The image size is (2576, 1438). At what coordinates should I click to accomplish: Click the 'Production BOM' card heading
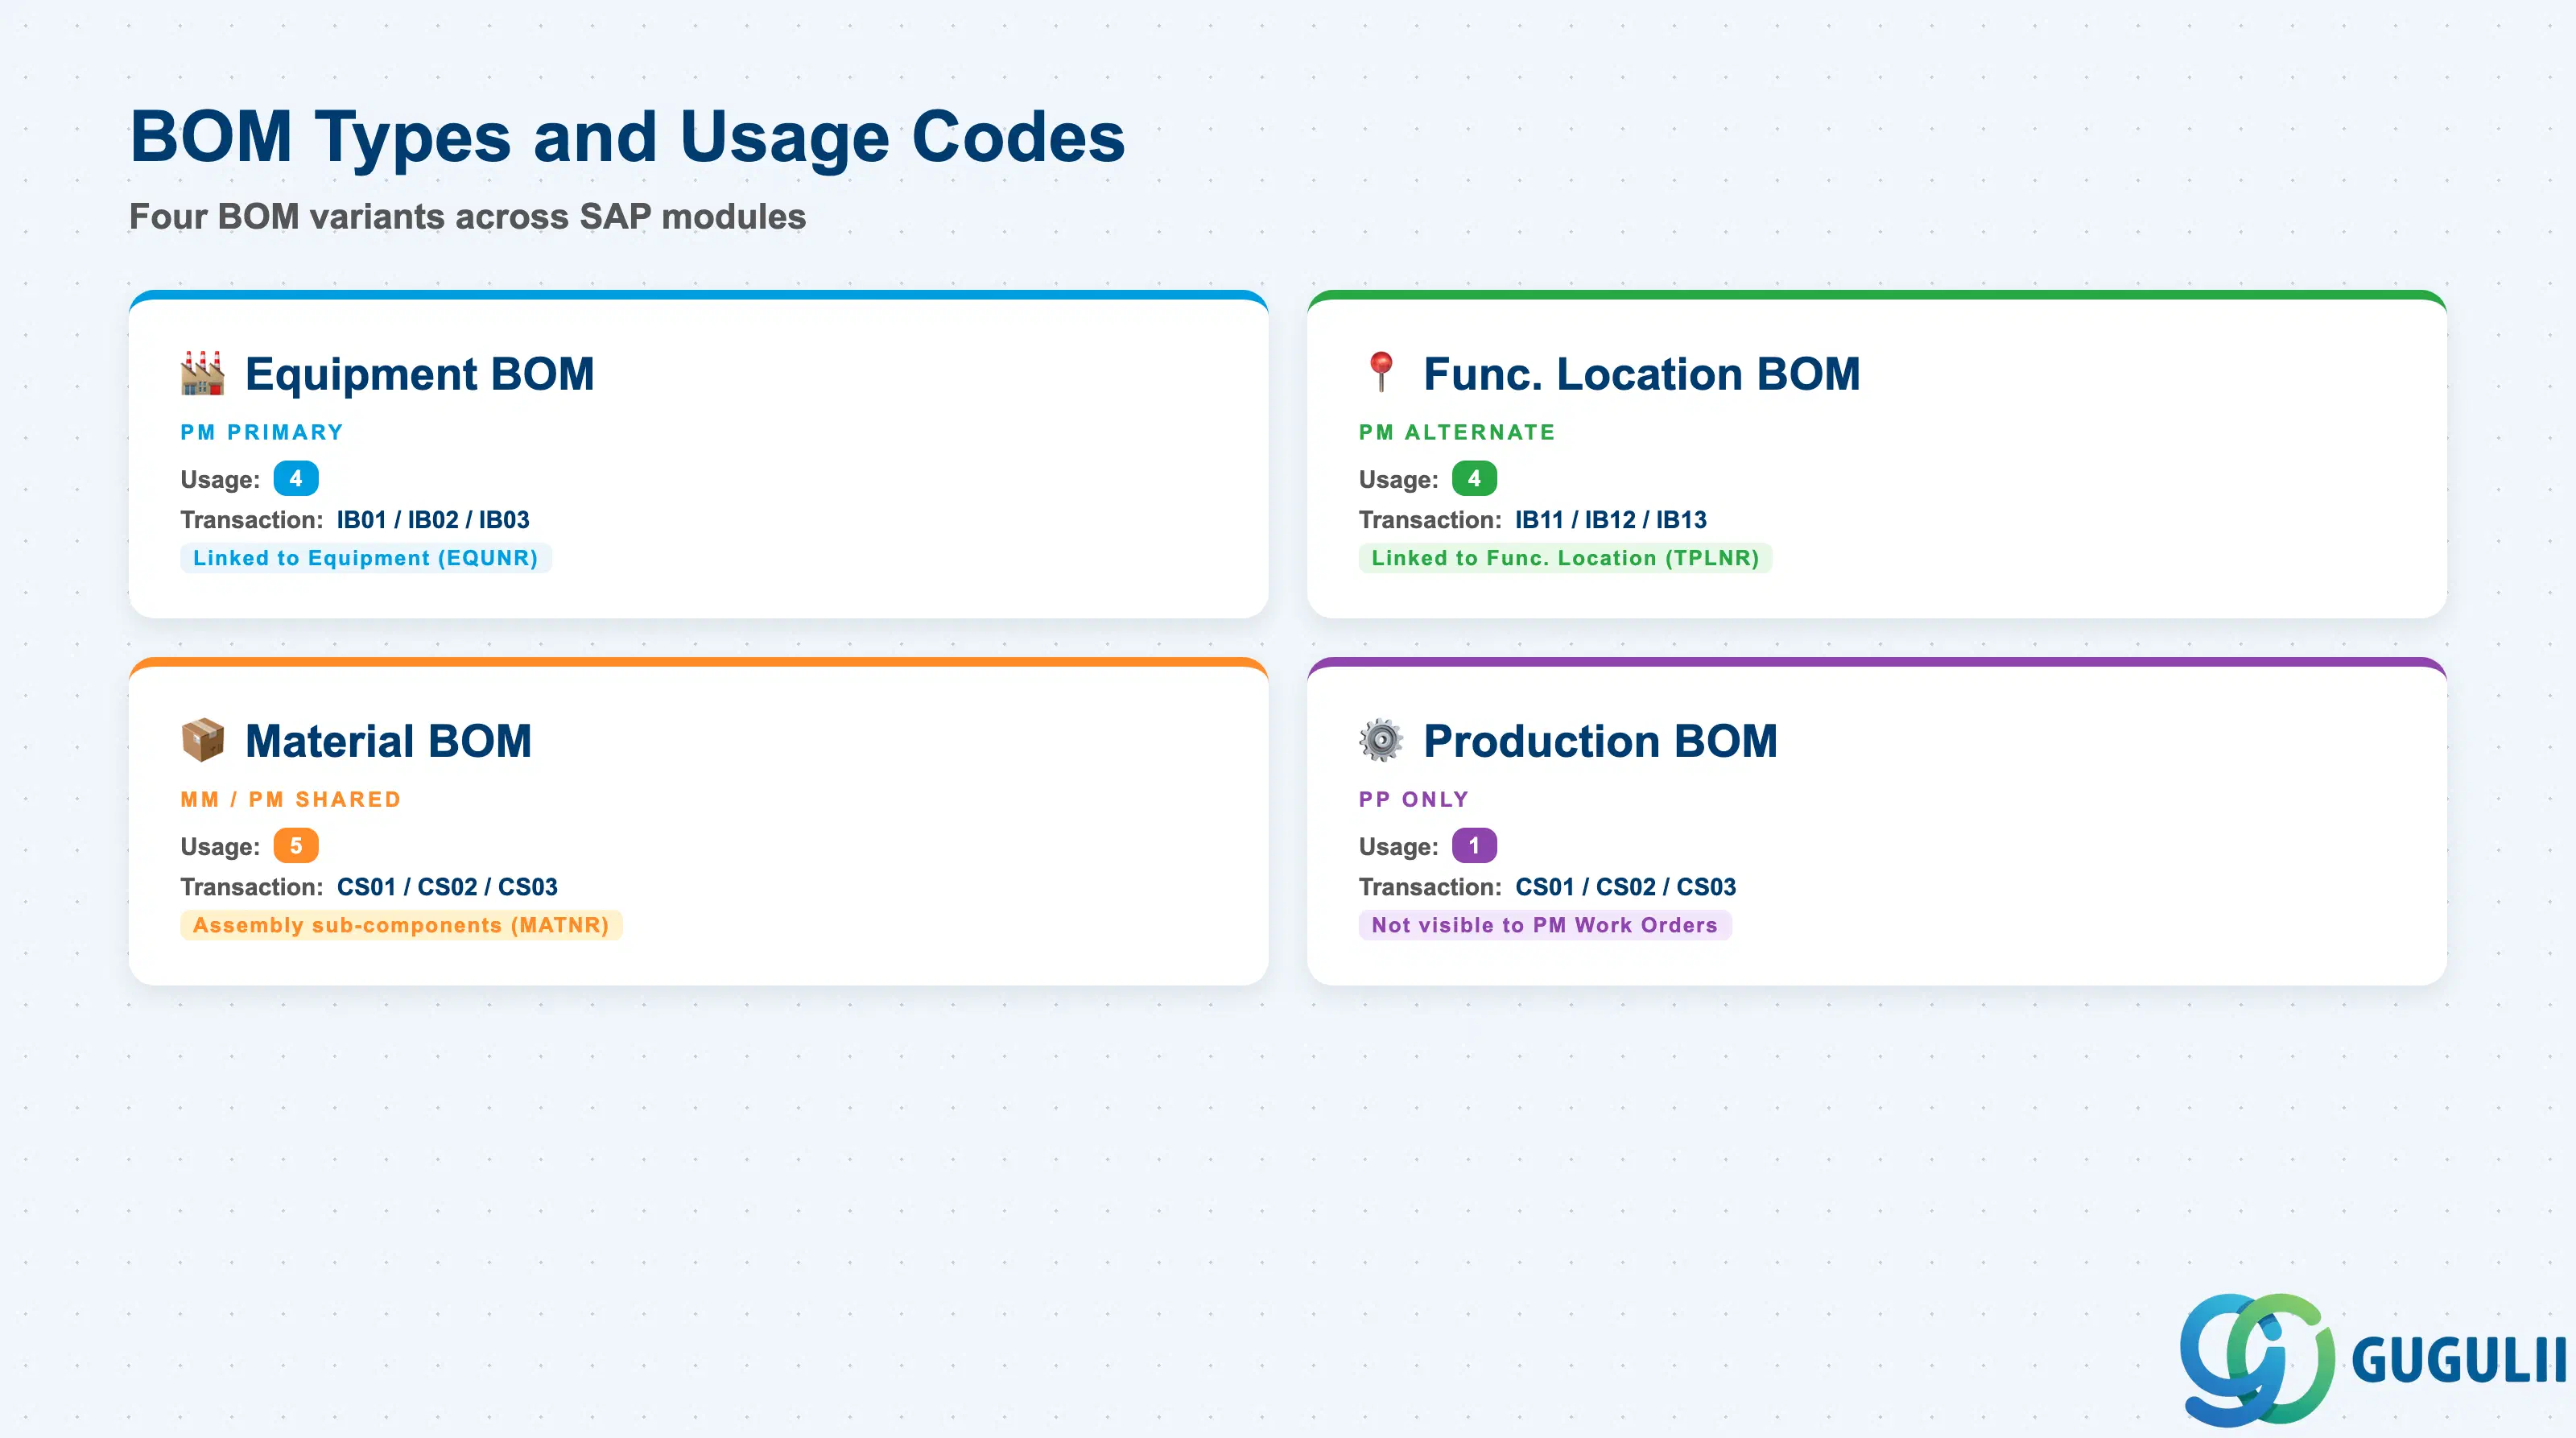(1600, 741)
